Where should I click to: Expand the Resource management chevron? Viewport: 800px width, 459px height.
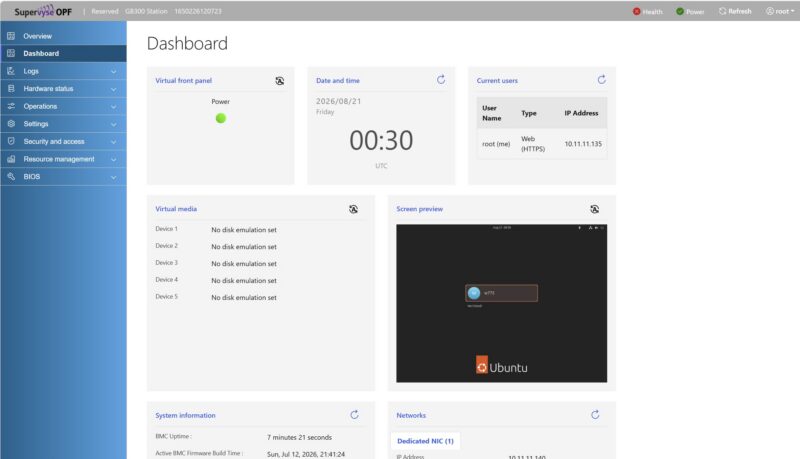[x=113, y=160]
